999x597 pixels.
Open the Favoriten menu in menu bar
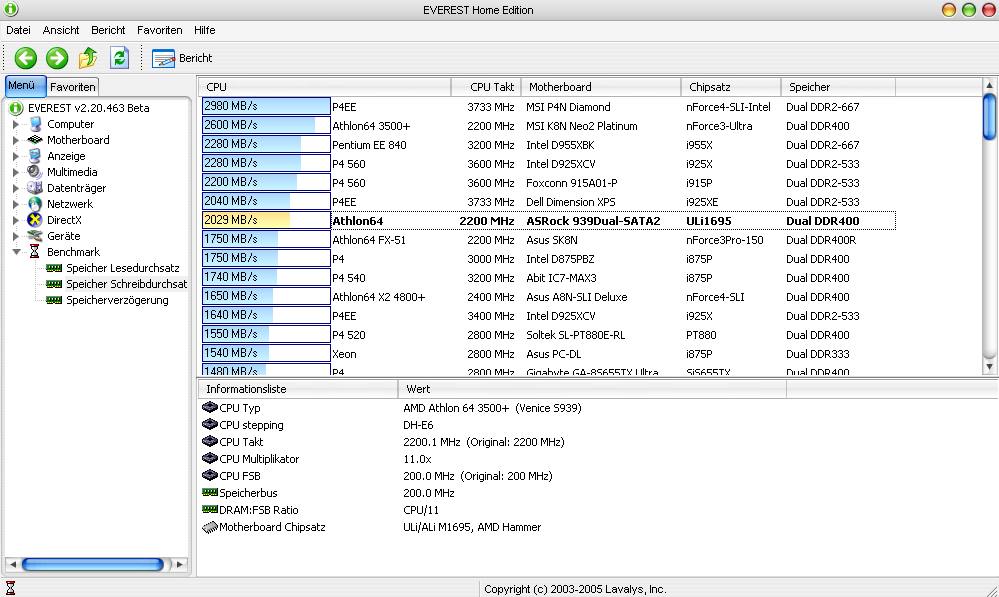159,30
